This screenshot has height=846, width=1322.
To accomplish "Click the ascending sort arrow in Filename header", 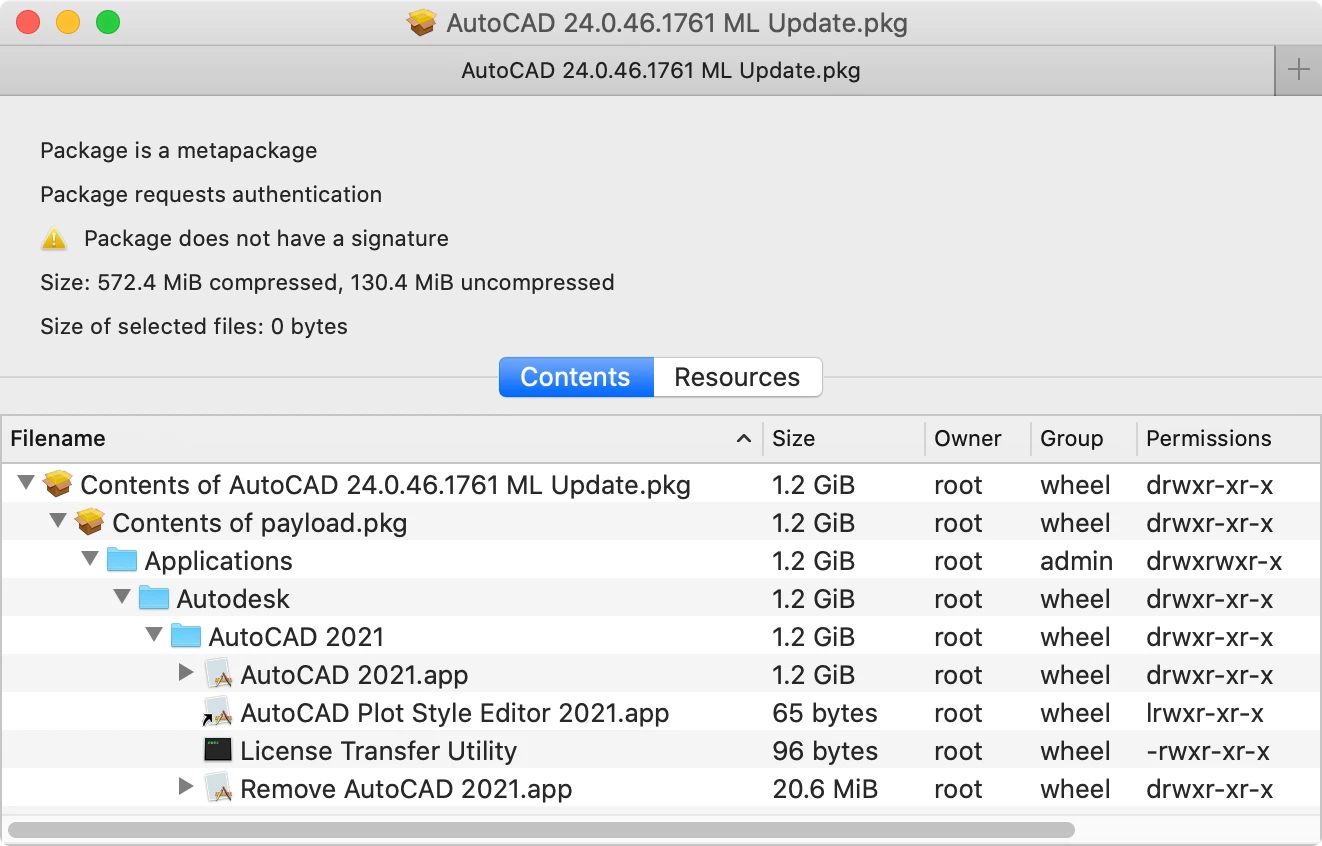I will pos(744,438).
